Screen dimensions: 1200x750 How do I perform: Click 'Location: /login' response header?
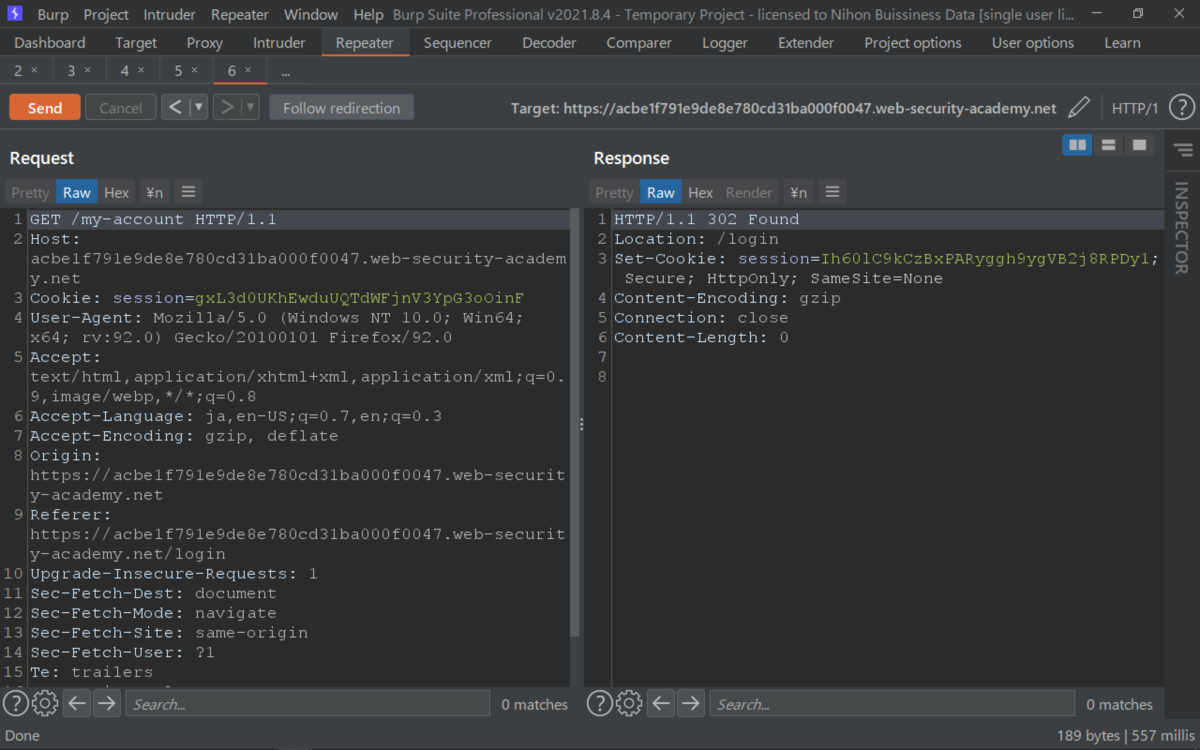[x=696, y=239]
